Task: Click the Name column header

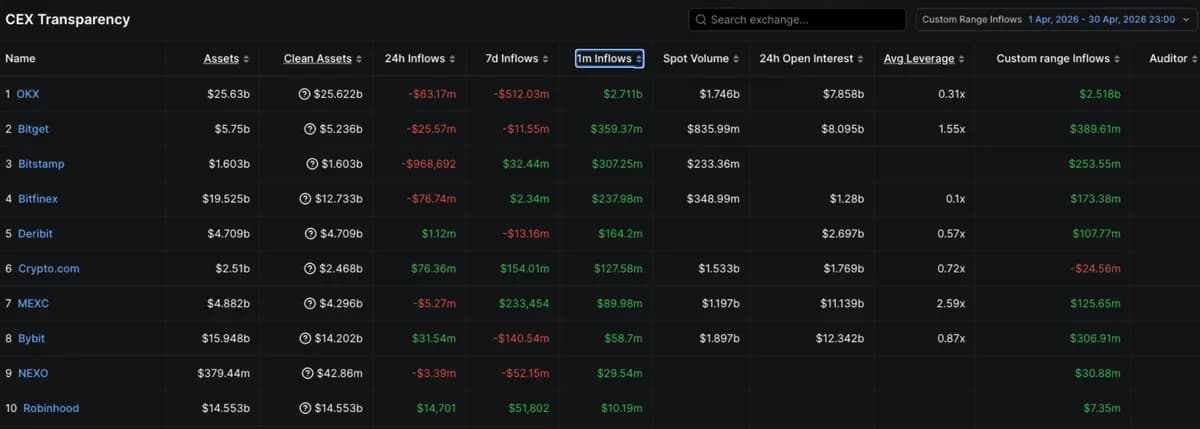Action: click(x=20, y=59)
